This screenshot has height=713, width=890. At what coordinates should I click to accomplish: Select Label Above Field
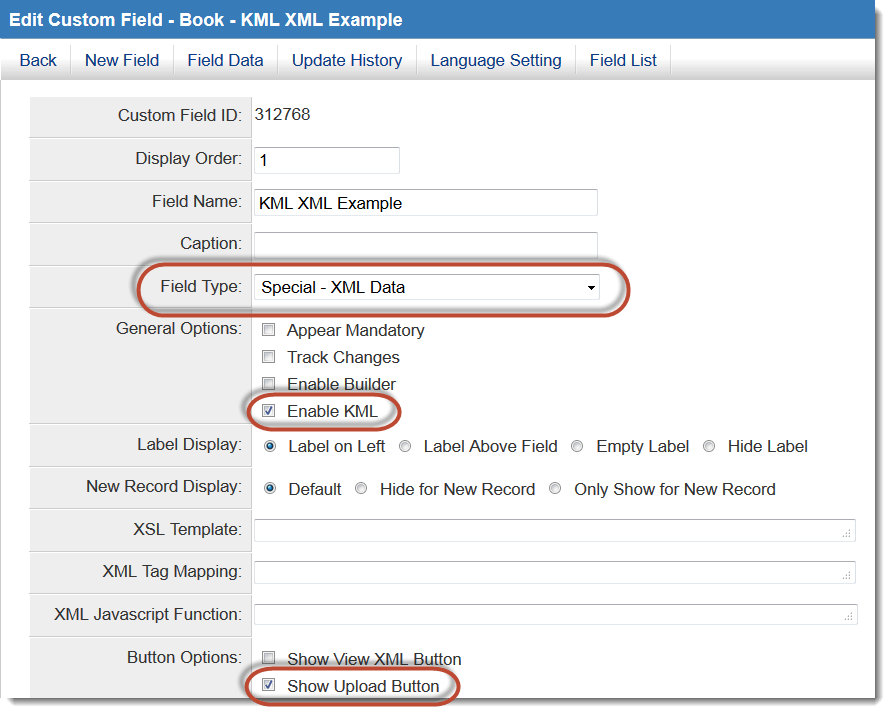tap(405, 446)
